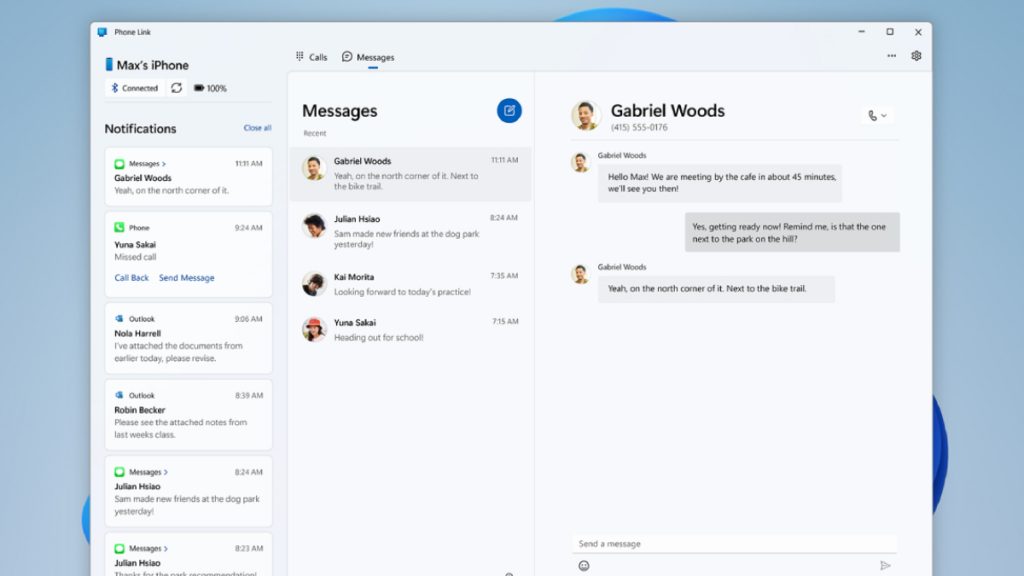Select the Messages tab

pyautogui.click(x=368, y=57)
